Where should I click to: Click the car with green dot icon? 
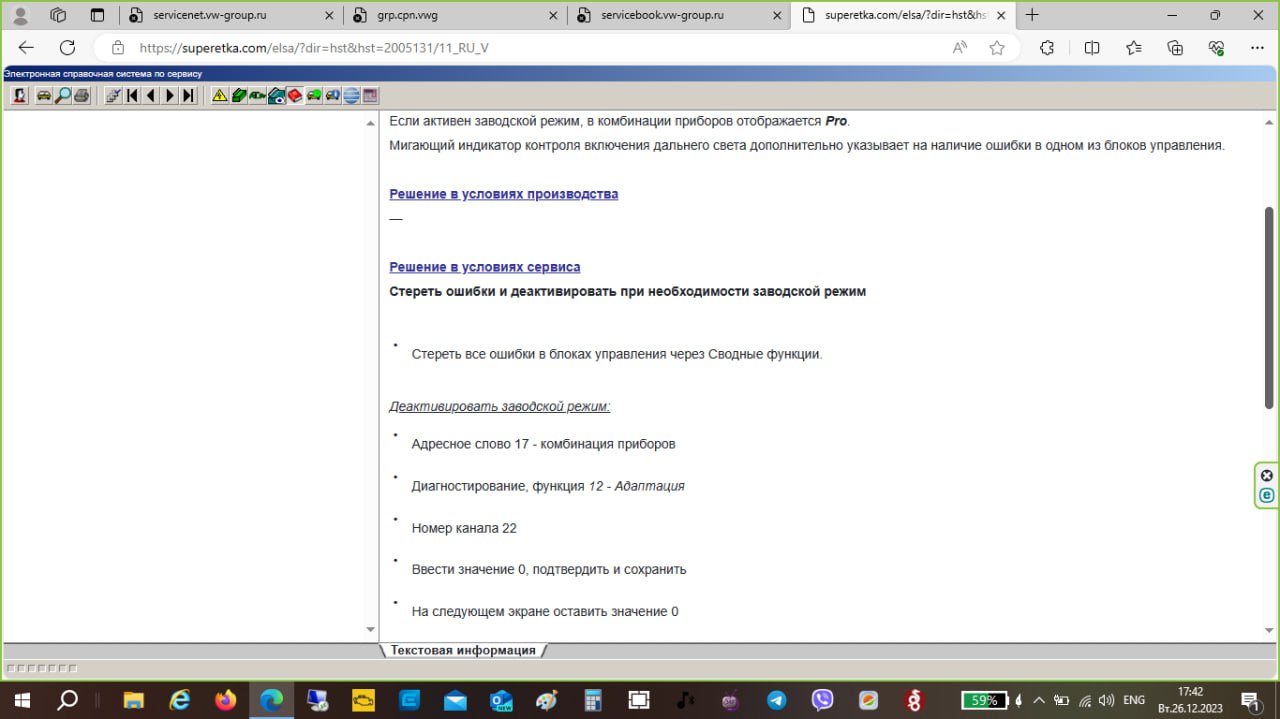[314, 95]
